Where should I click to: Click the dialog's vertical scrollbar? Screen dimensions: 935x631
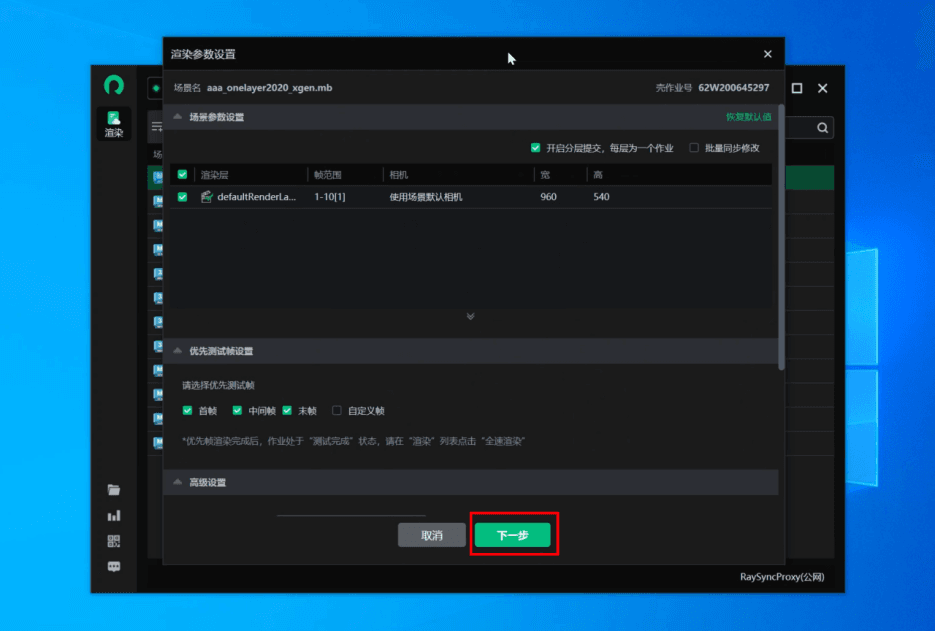tap(781, 240)
